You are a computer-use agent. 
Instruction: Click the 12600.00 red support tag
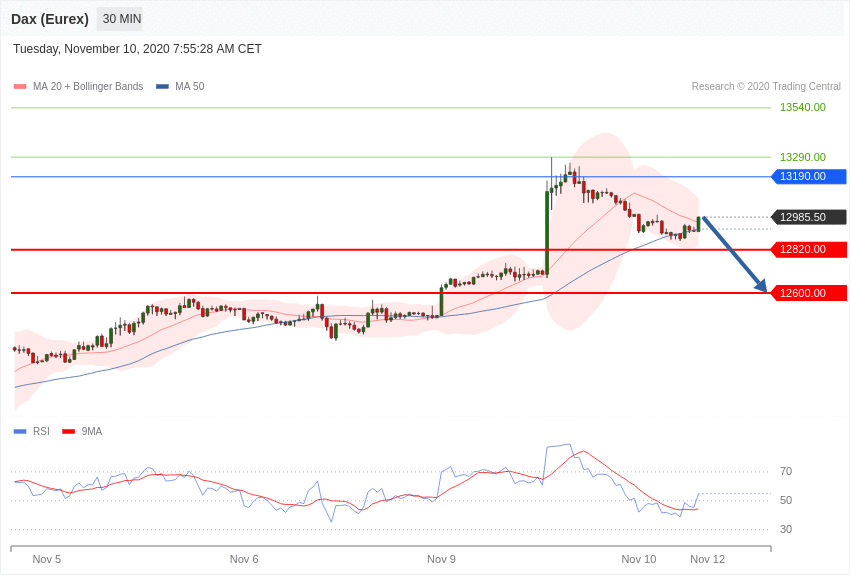point(809,293)
